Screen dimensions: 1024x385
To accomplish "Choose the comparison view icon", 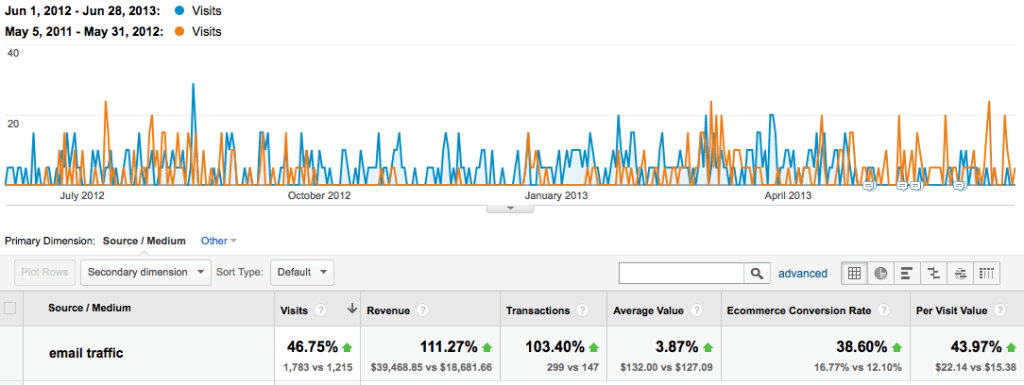I will [933, 273].
